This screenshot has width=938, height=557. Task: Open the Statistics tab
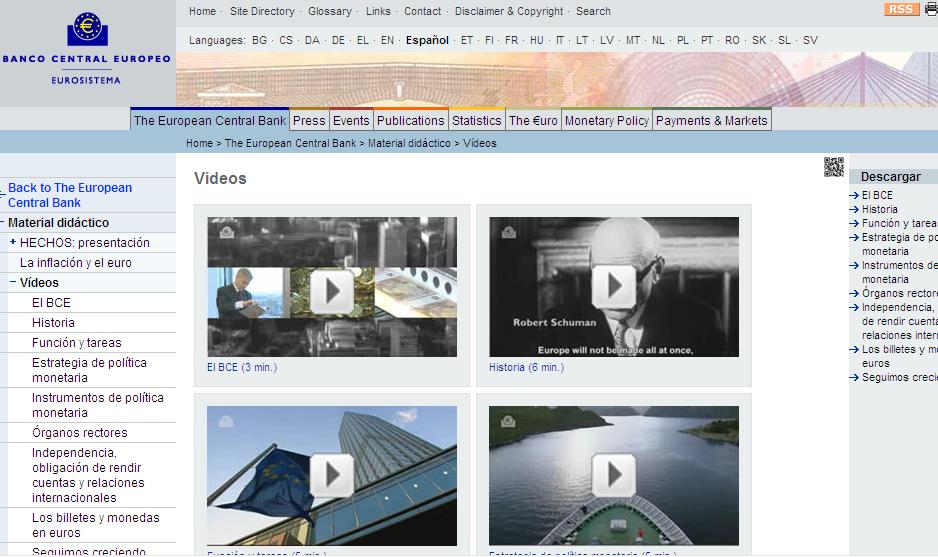476,120
